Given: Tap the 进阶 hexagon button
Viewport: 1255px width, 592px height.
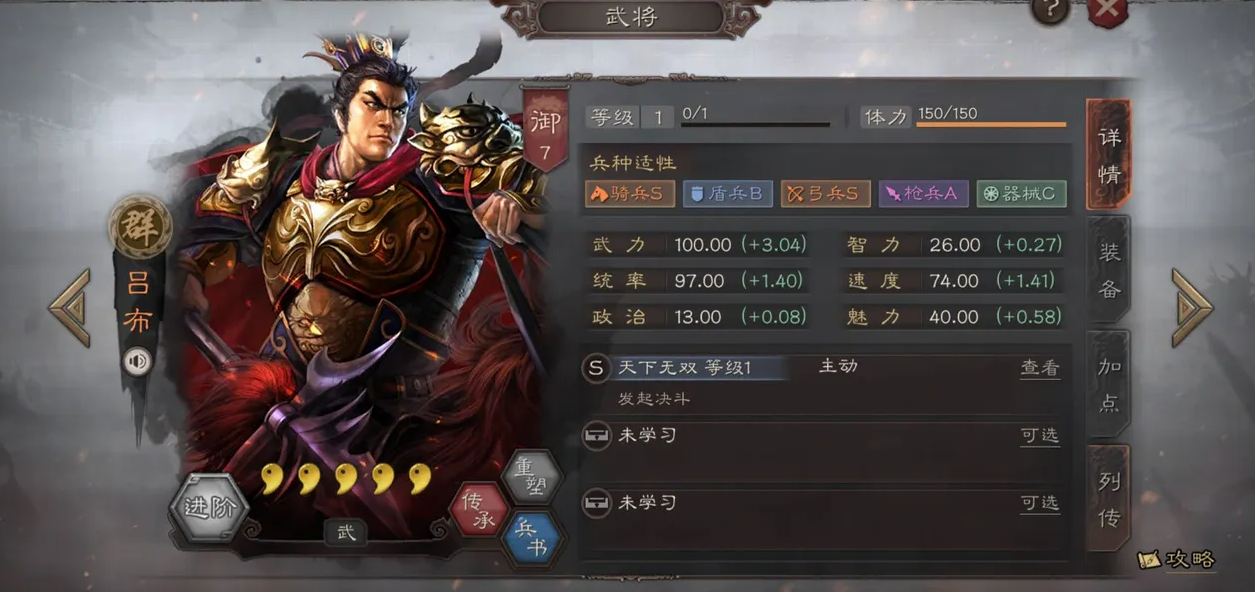Looking at the screenshot, I should tap(209, 506).
